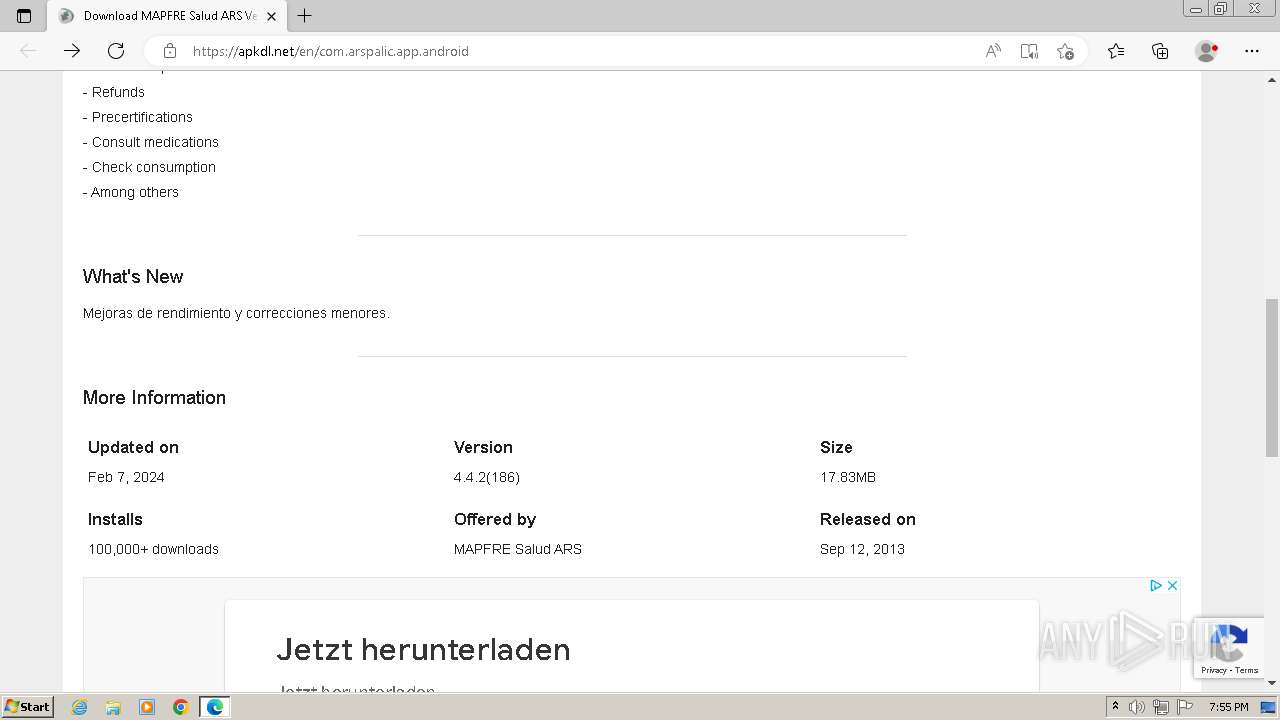
Task: Close the Download MAPFRE Salud ARS tab
Action: point(271,16)
